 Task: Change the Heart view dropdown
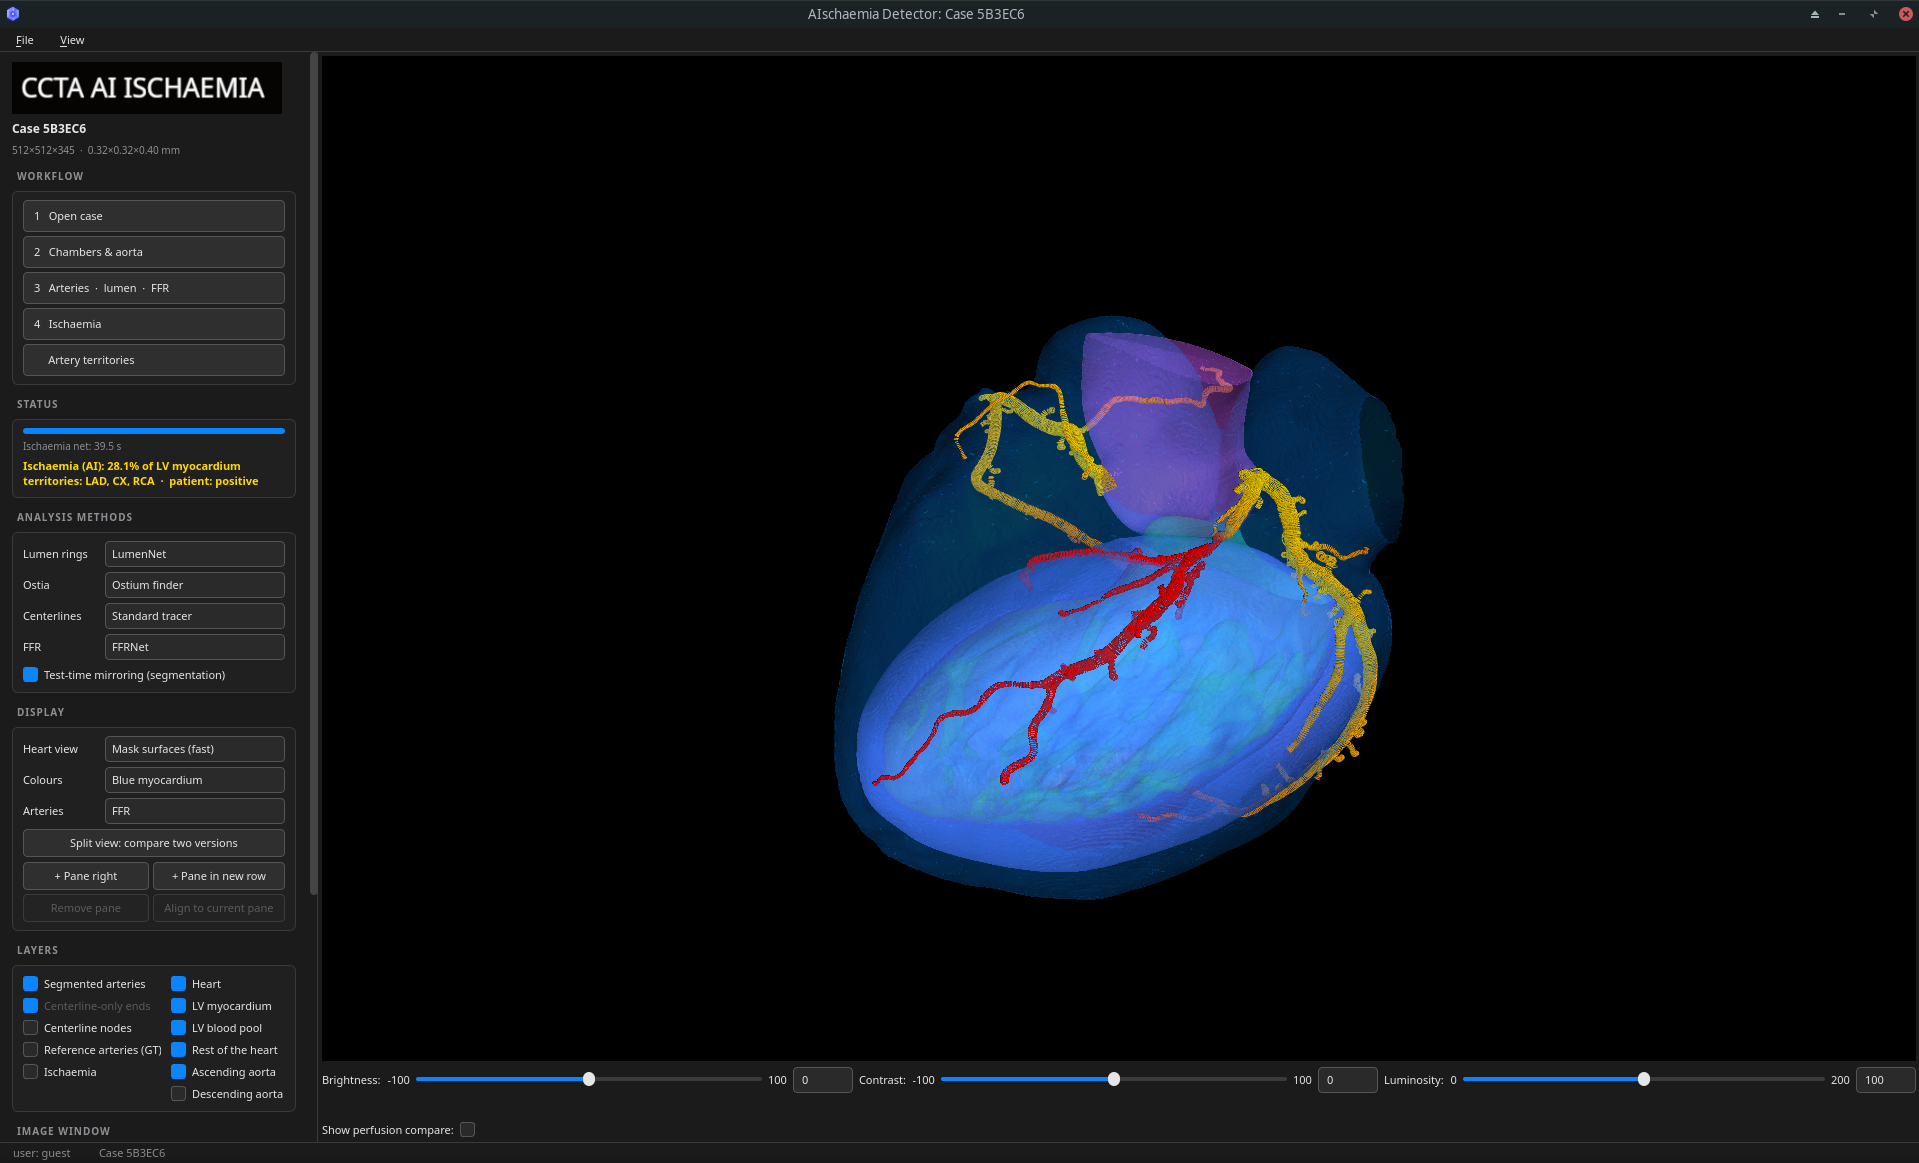pos(195,749)
